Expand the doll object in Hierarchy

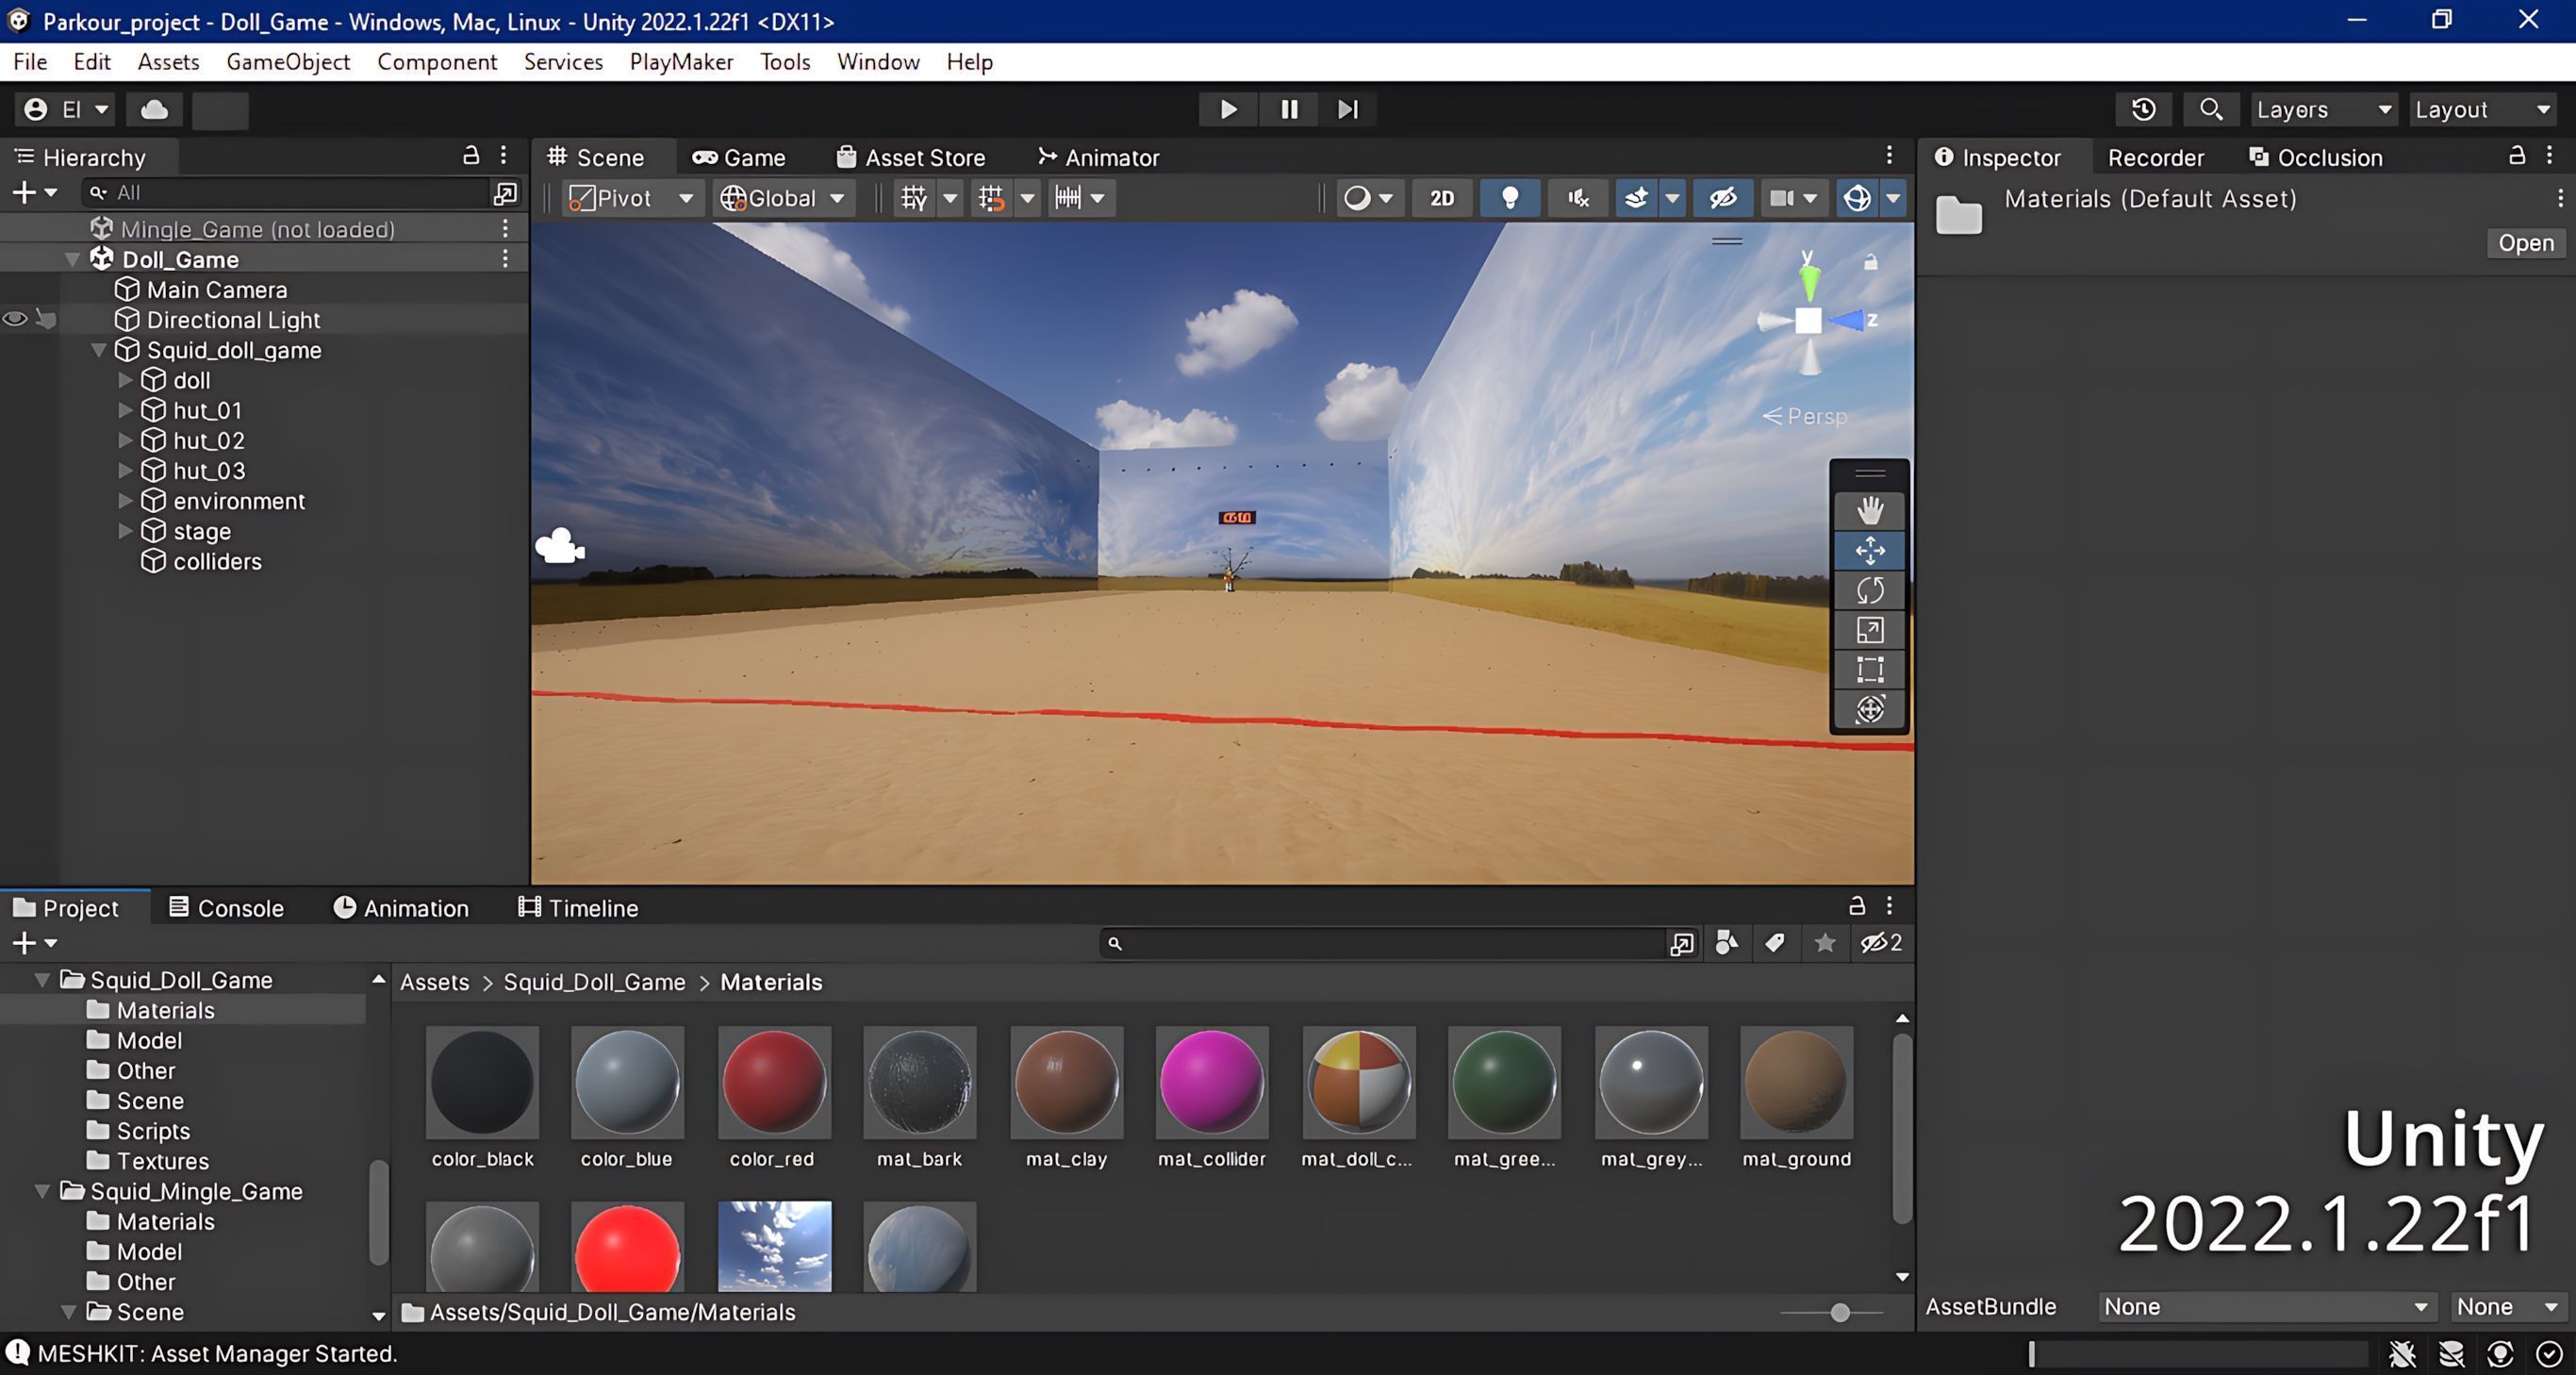(x=125, y=380)
